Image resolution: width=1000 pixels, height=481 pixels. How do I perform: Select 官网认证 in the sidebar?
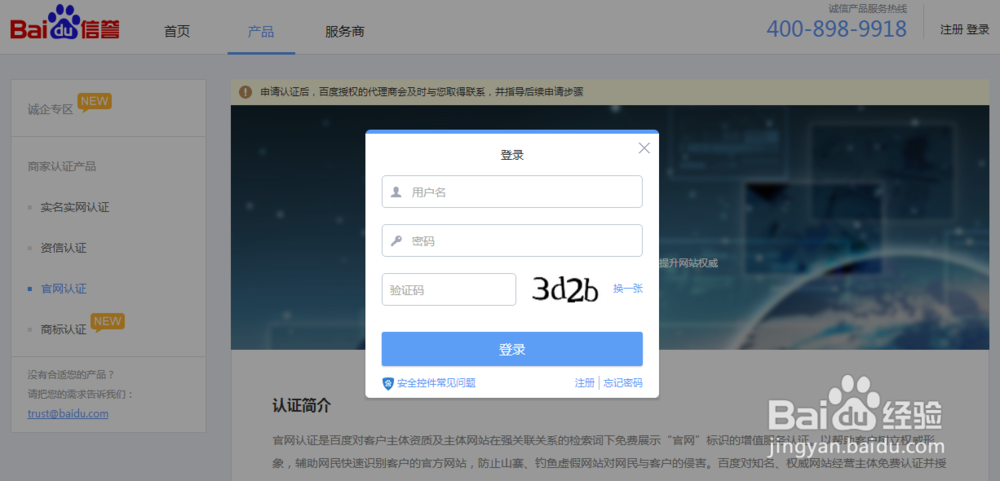pos(63,289)
